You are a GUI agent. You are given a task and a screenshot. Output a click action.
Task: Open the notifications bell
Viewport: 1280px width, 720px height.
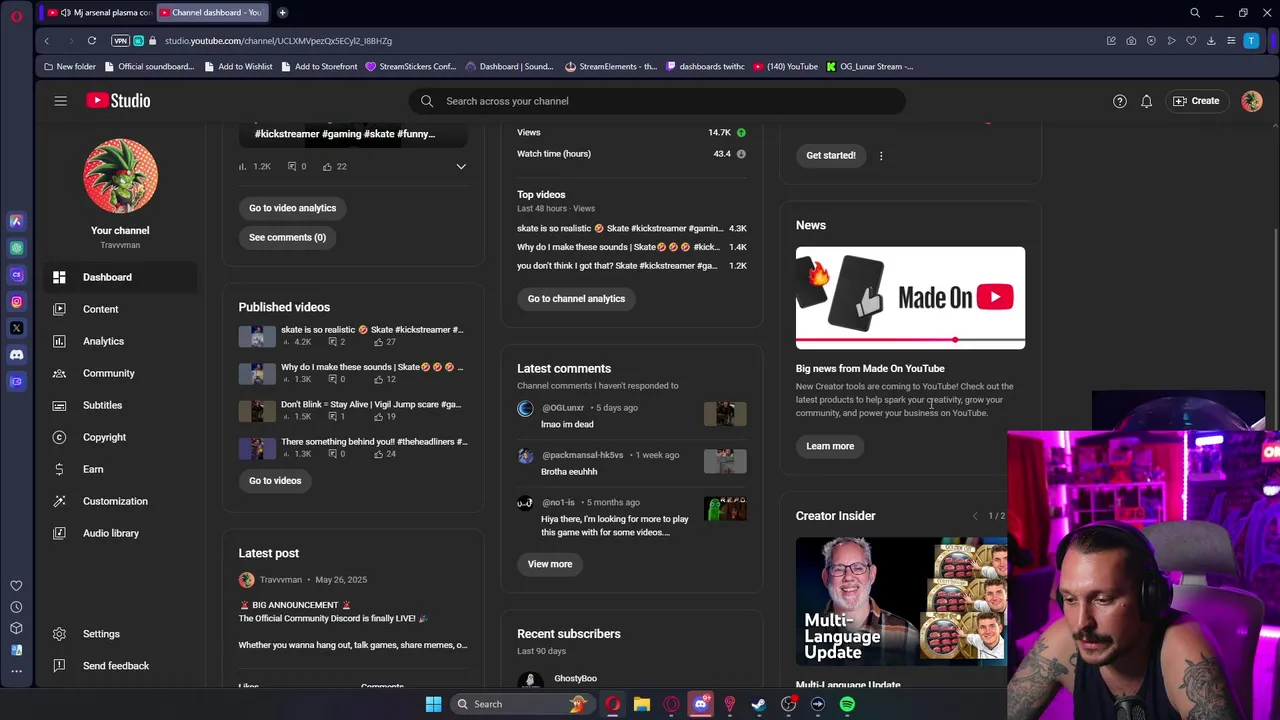(1147, 101)
